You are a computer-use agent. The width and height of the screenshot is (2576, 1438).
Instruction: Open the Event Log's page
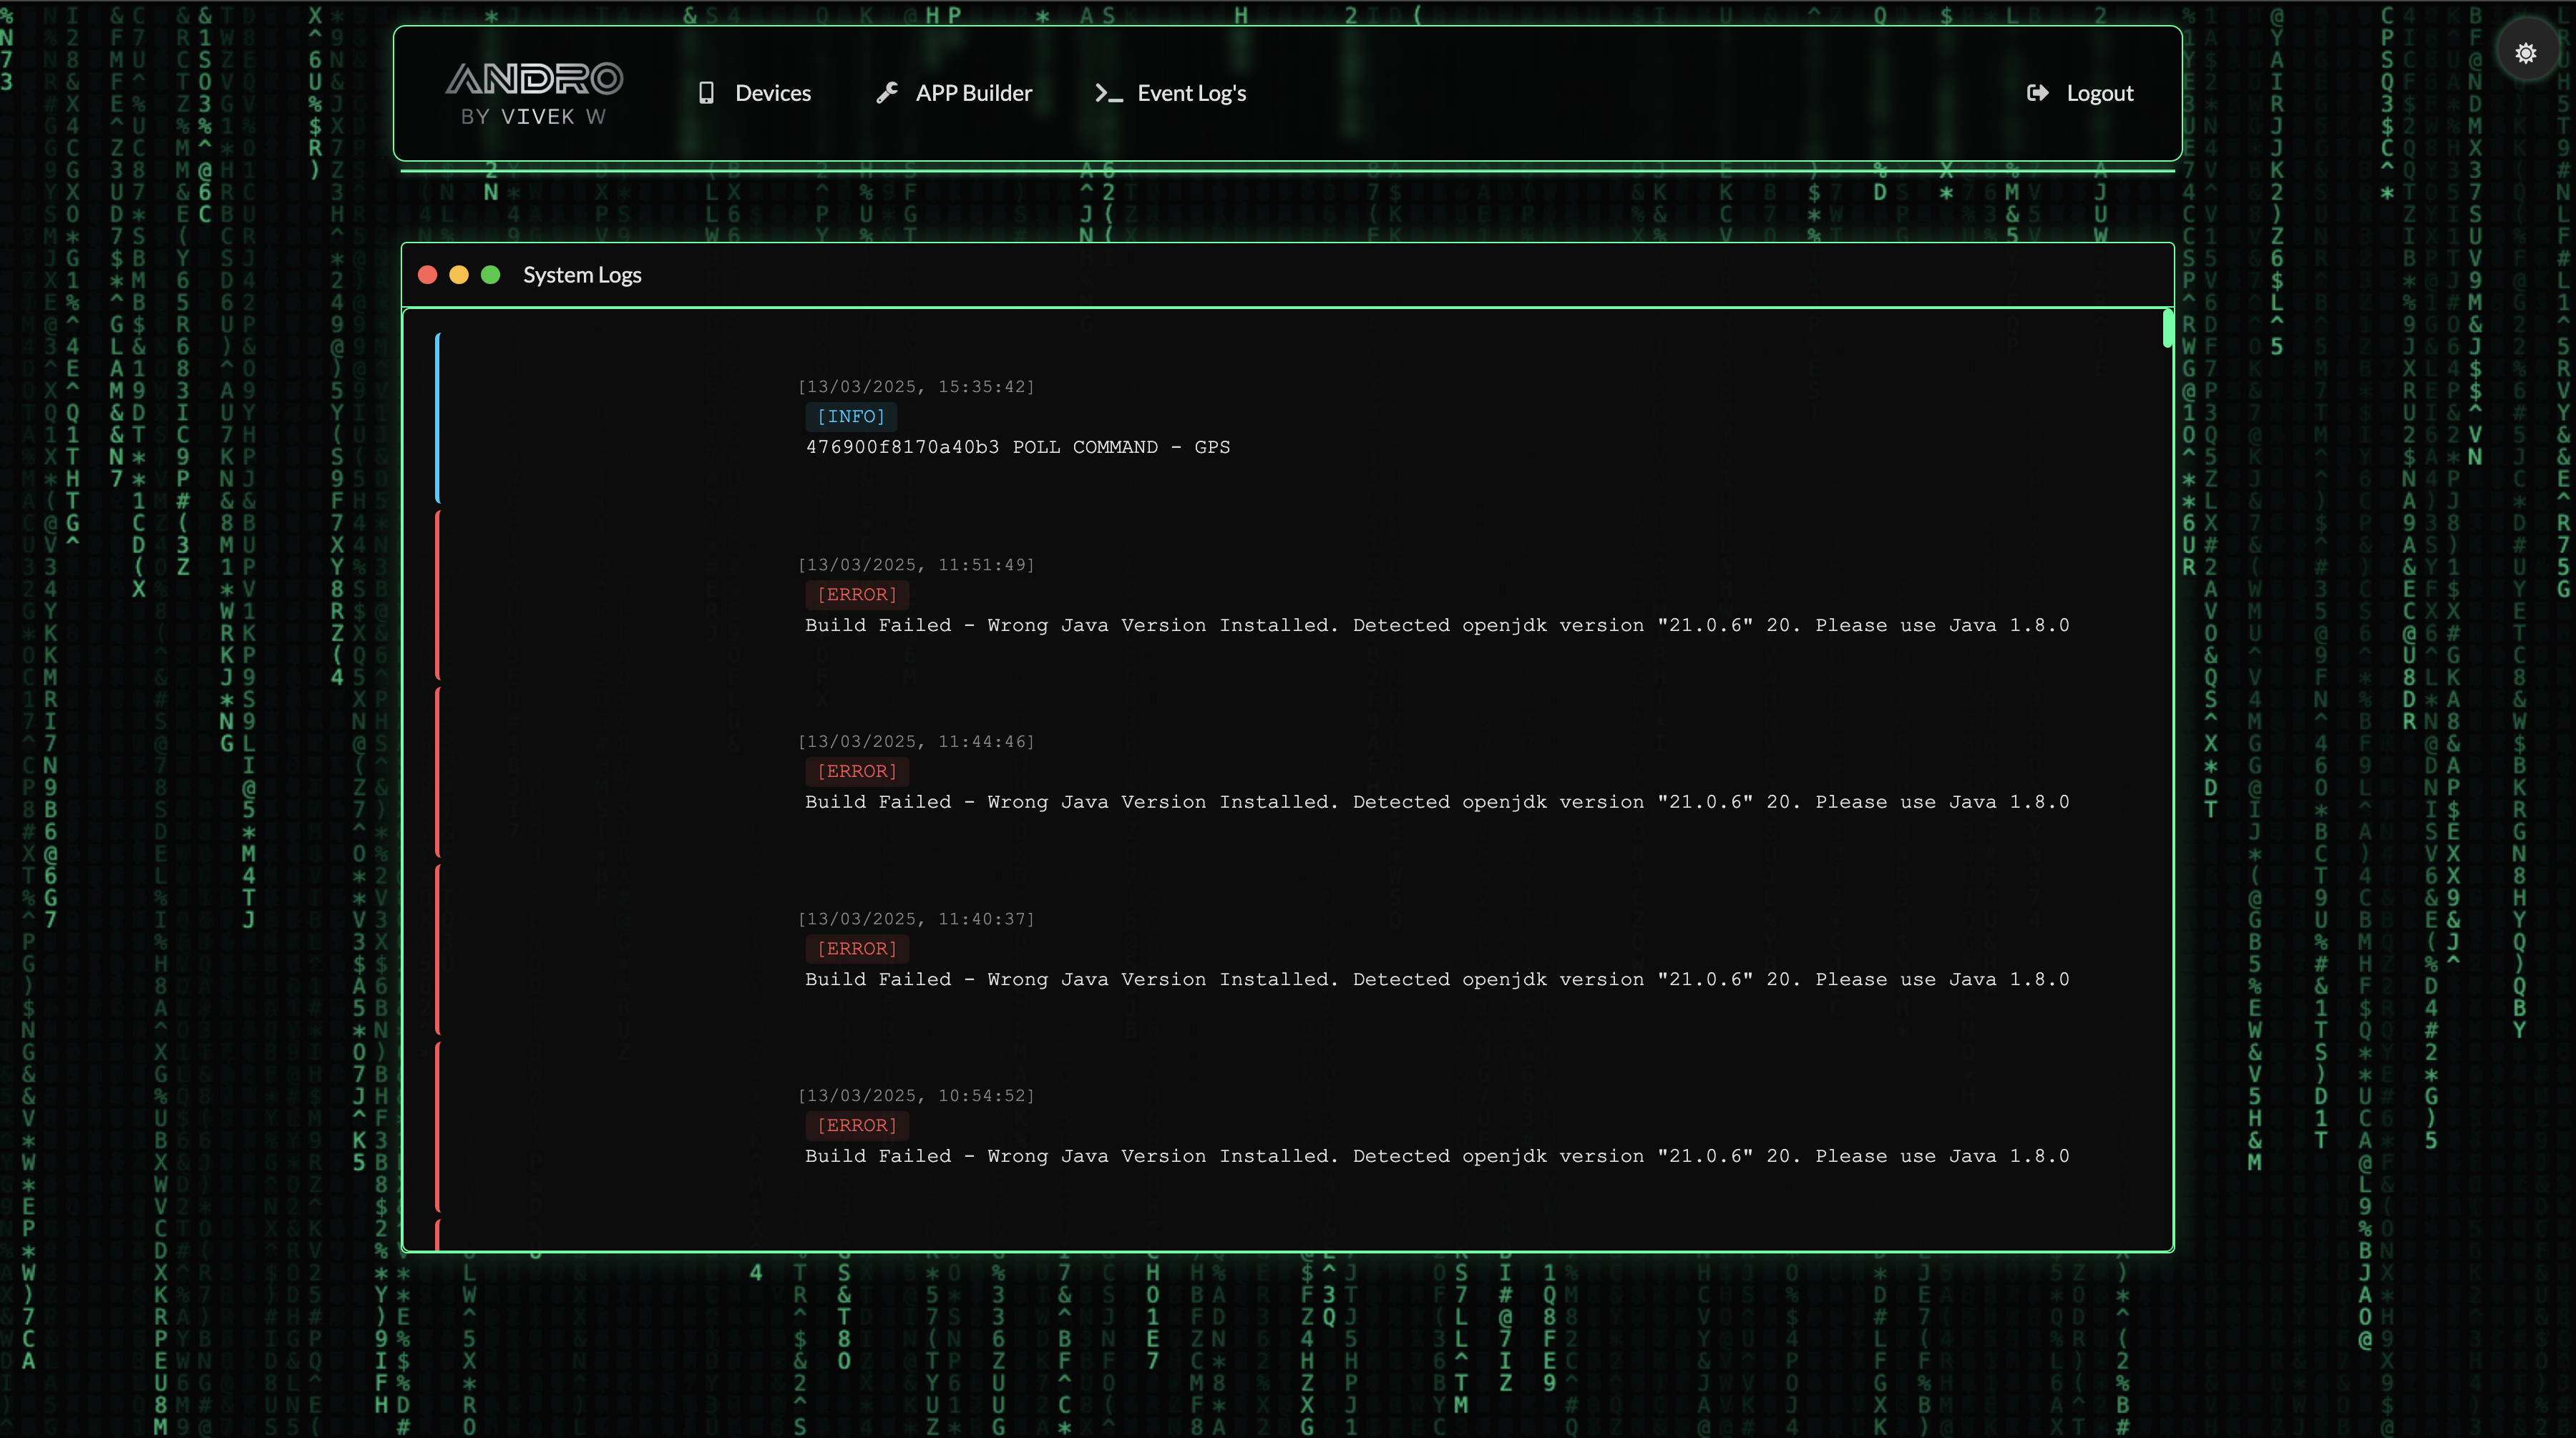[x=1191, y=93]
